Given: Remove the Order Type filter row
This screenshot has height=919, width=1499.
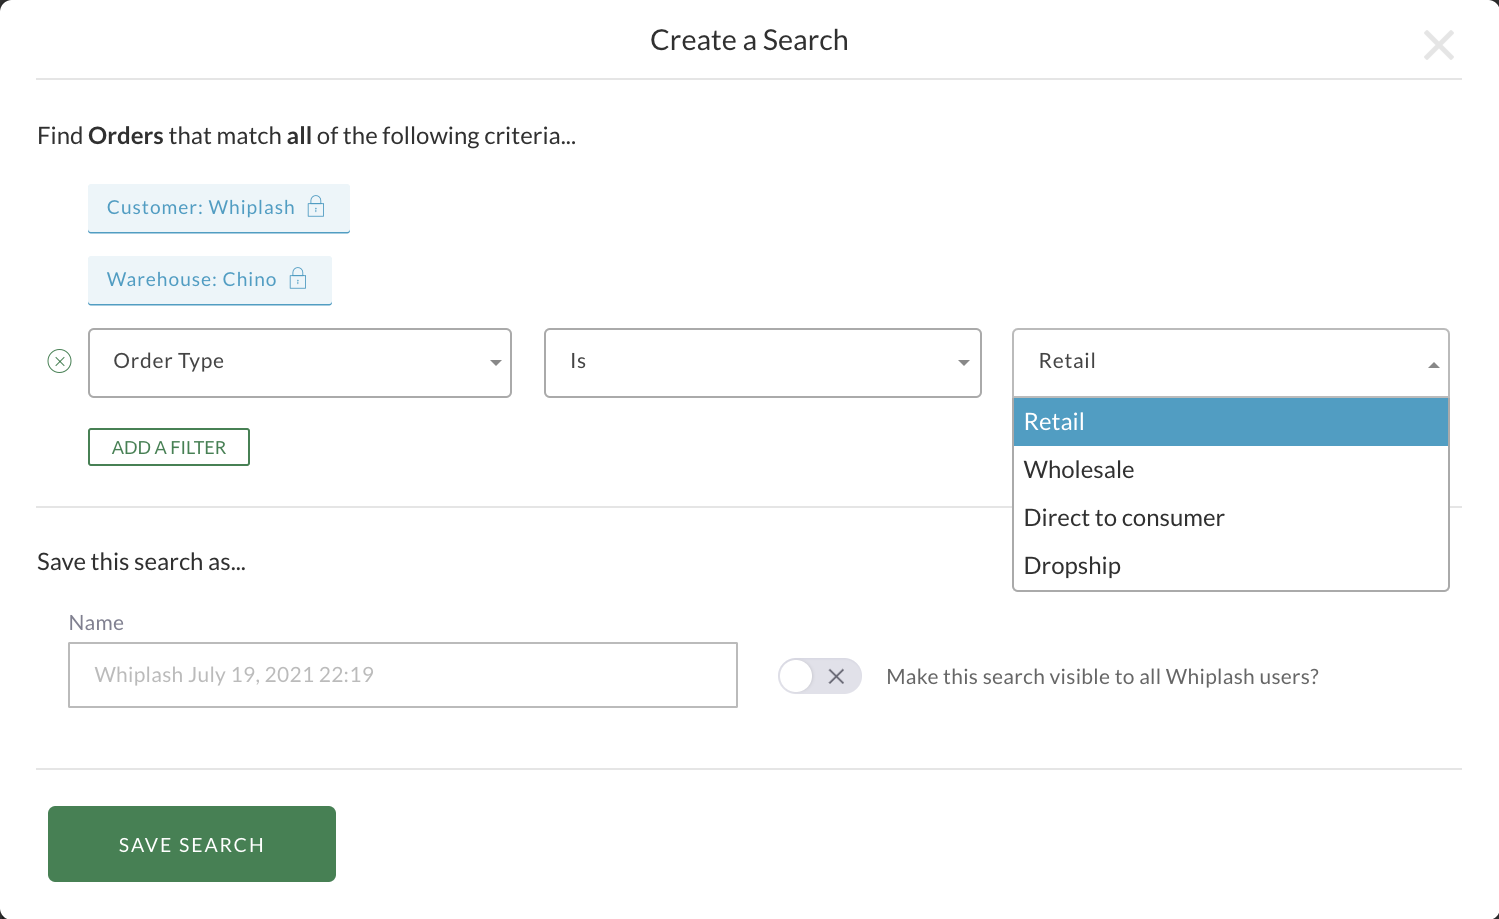Looking at the screenshot, I should point(60,361).
